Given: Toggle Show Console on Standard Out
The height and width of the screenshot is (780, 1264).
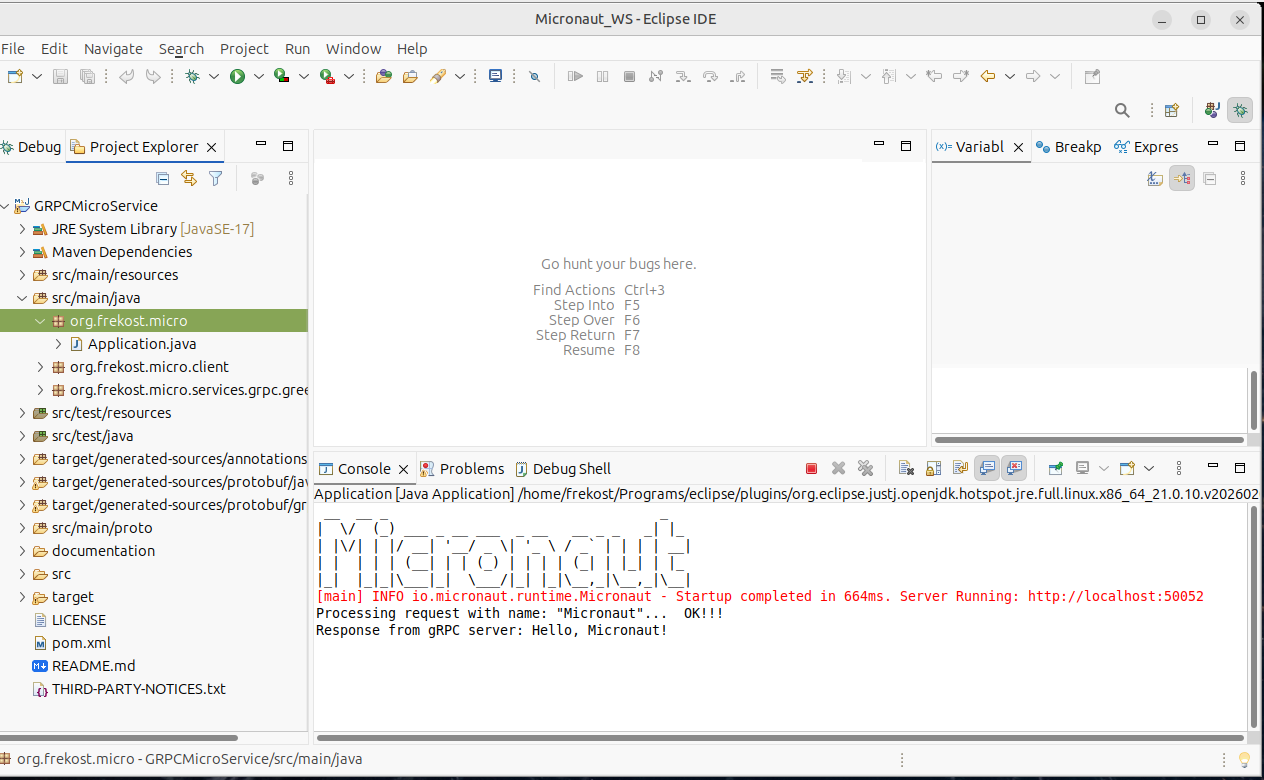Looking at the screenshot, I should pos(987,468).
